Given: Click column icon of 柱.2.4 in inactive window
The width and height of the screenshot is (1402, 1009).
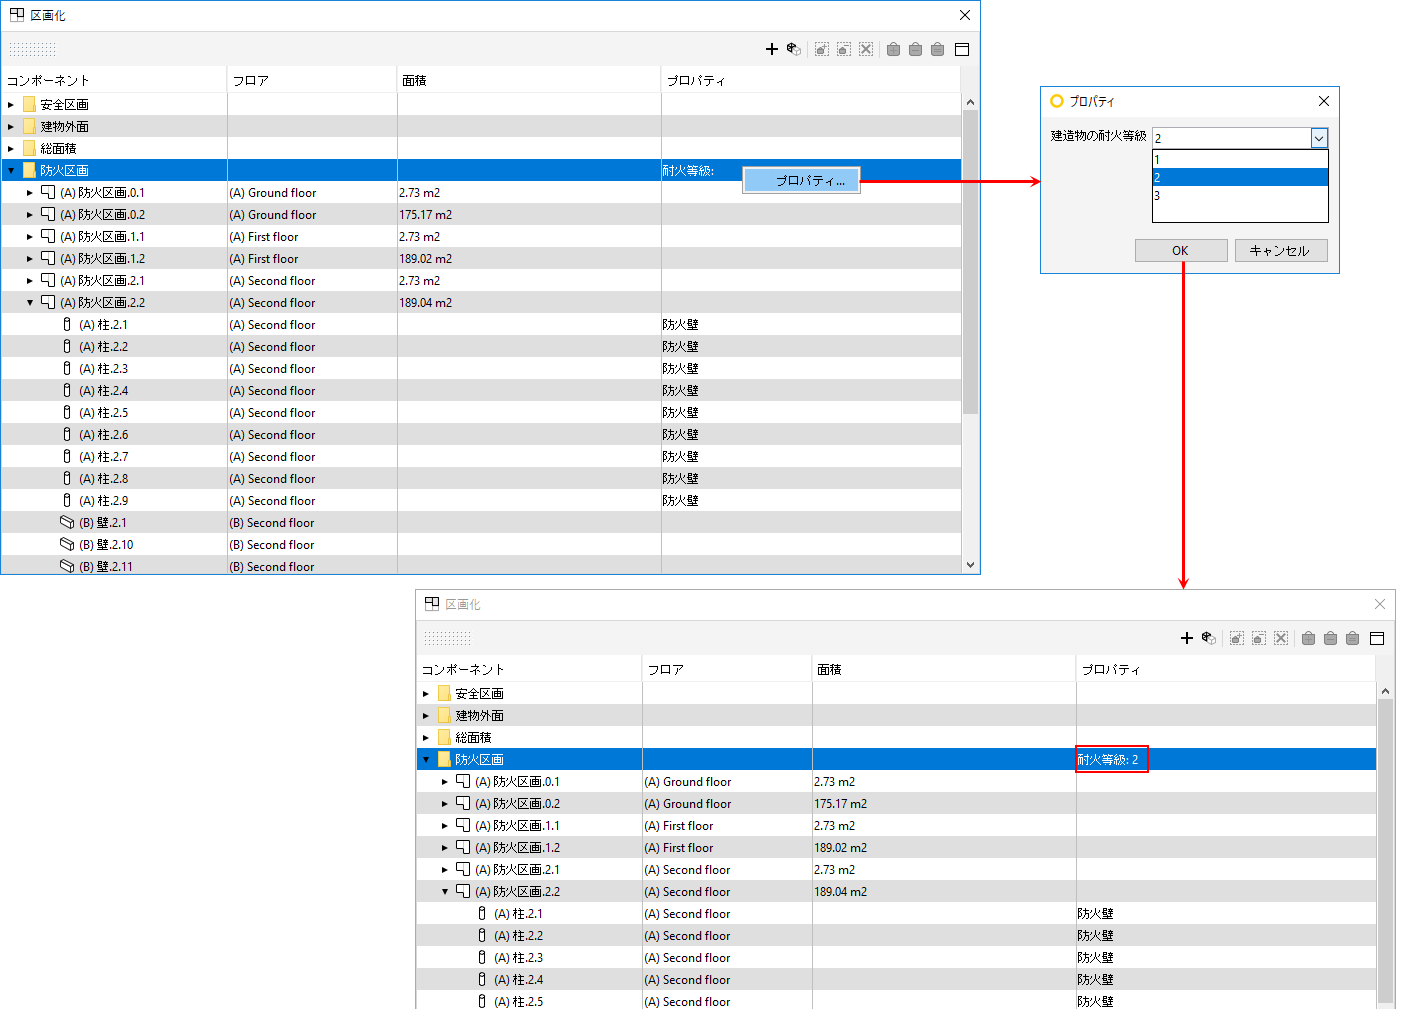Looking at the screenshot, I should 482,979.
